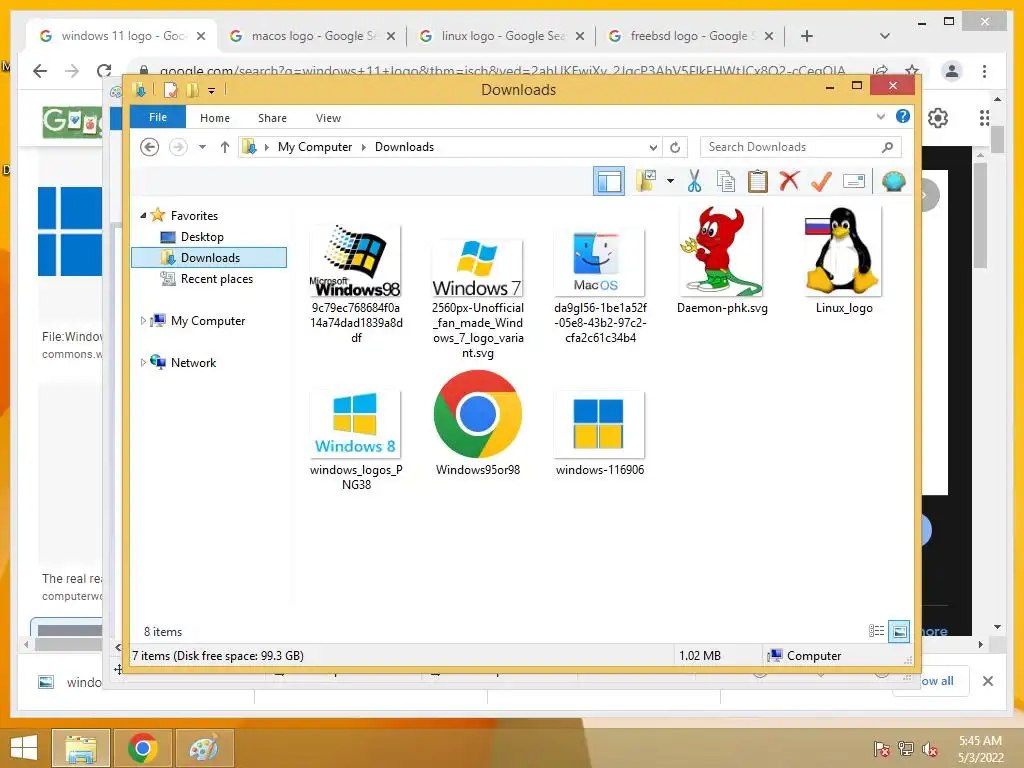
Task: Select Desktop under Favorites
Action: (x=202, y=236)
